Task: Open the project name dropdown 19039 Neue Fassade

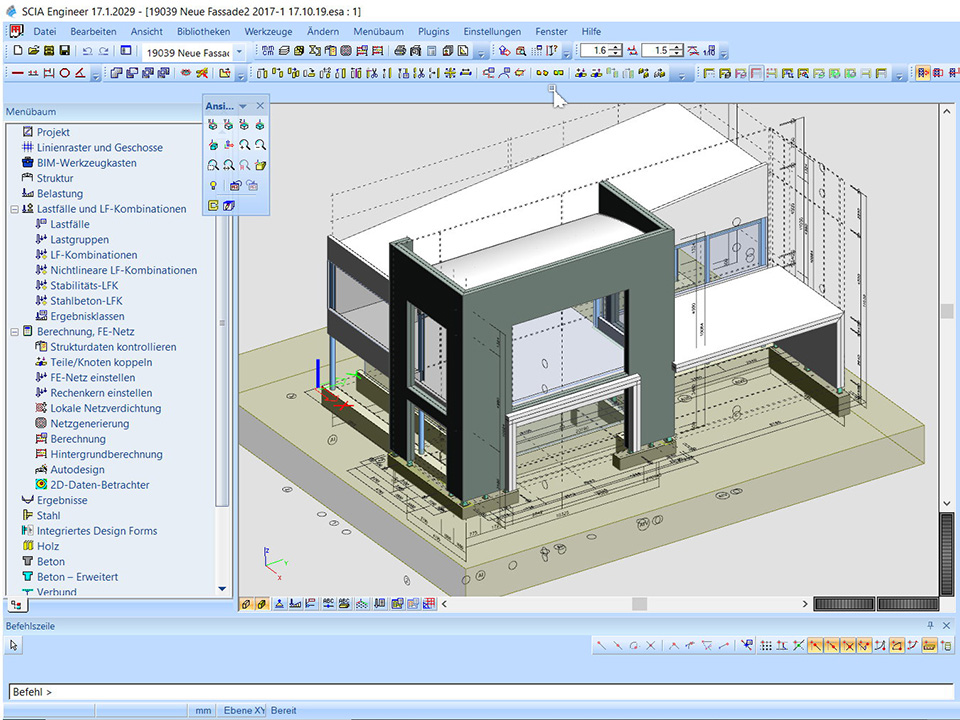Action: coord(239,51)
